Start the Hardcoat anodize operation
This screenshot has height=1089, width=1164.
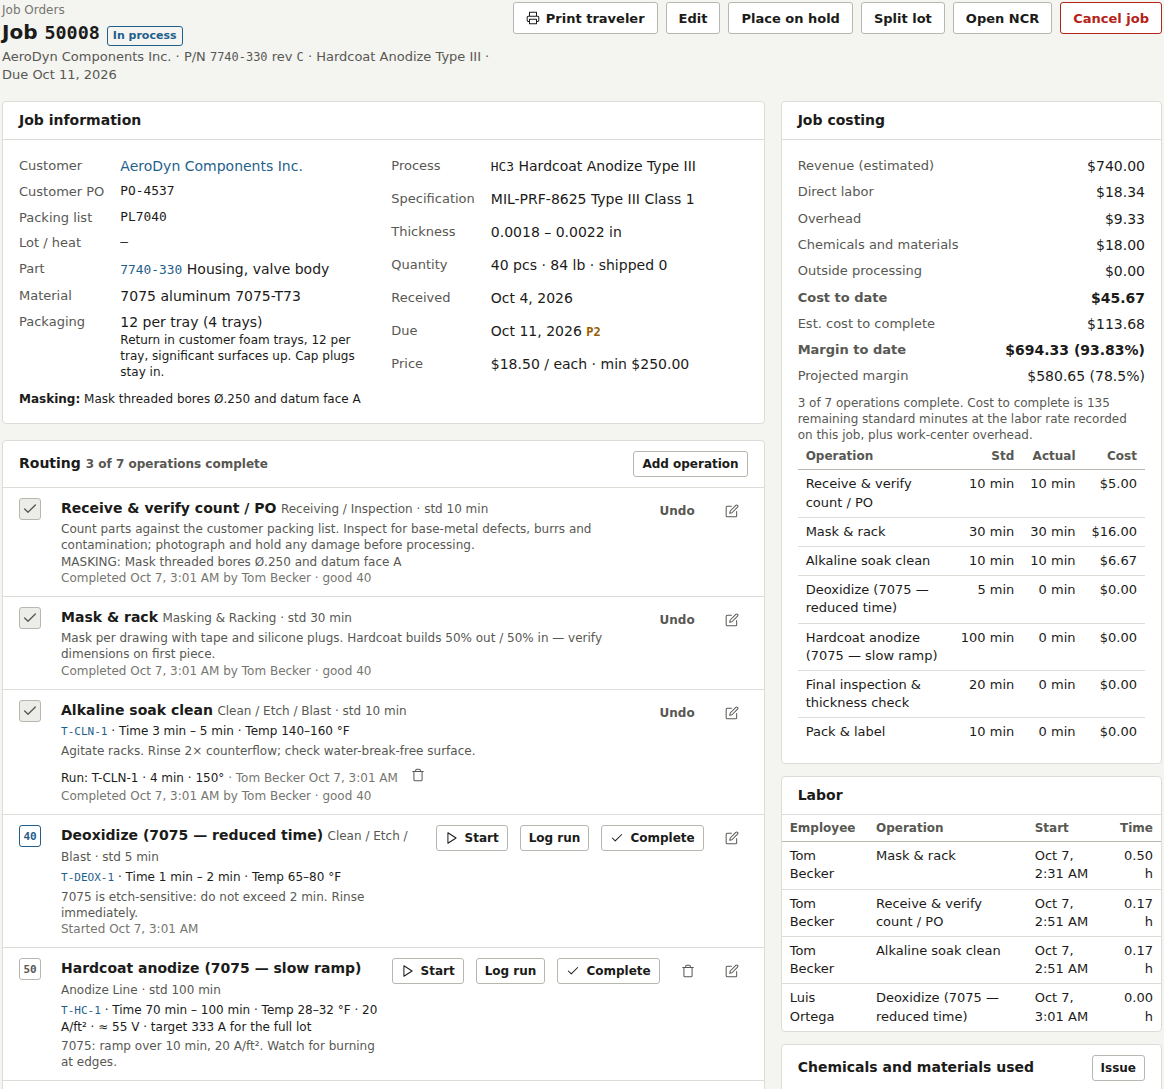[428, 971]
